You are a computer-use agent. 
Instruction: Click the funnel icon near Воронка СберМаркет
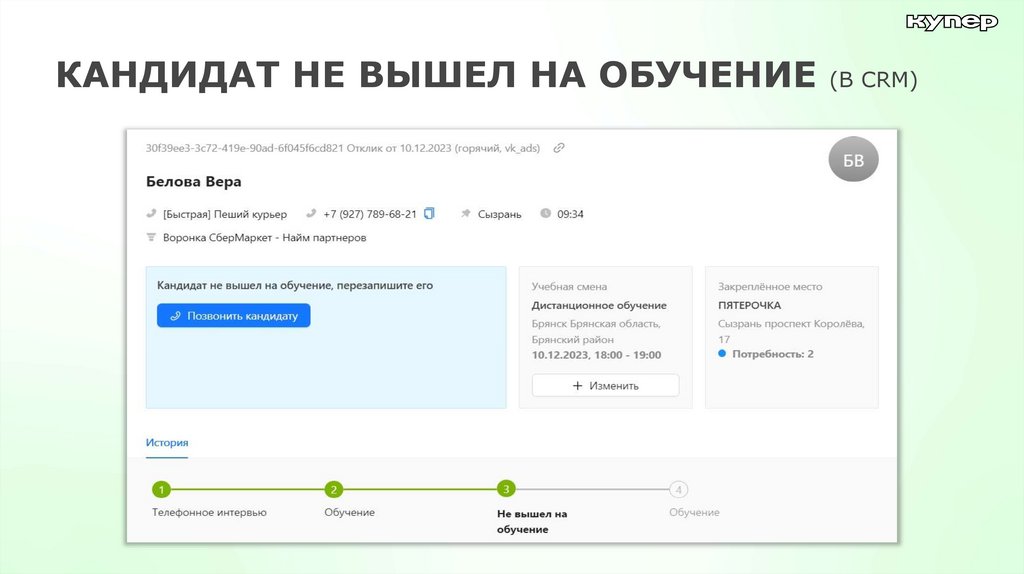click(152, 237)
